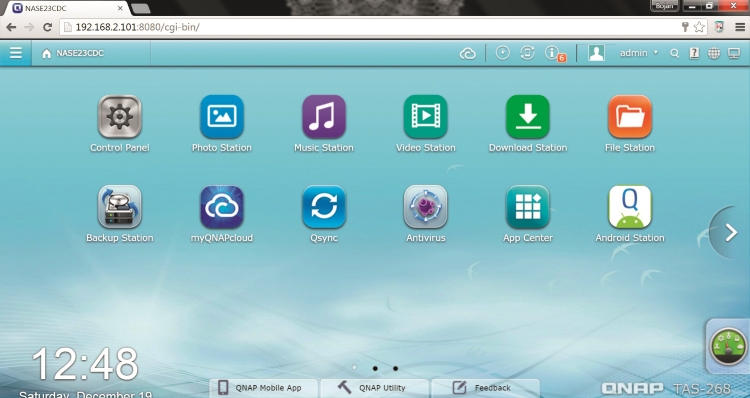This screenshot has width=750, height=398.
Task: Launch Android Station
Action: pos(630,207)
